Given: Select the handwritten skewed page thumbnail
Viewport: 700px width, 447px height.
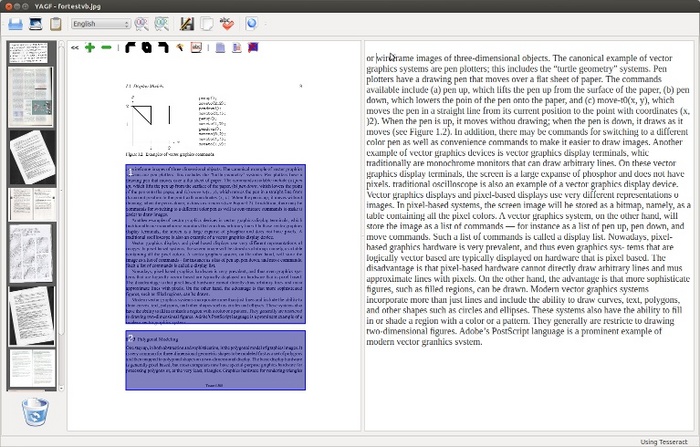Looking at the screenshot, I should 32,316.
